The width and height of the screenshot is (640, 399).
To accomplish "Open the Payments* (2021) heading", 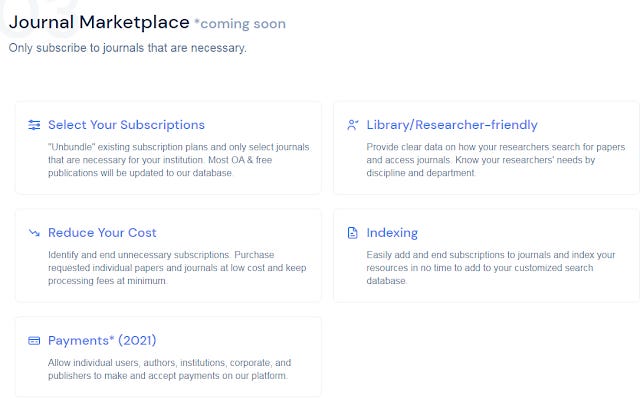I will (x=102, y=340).
